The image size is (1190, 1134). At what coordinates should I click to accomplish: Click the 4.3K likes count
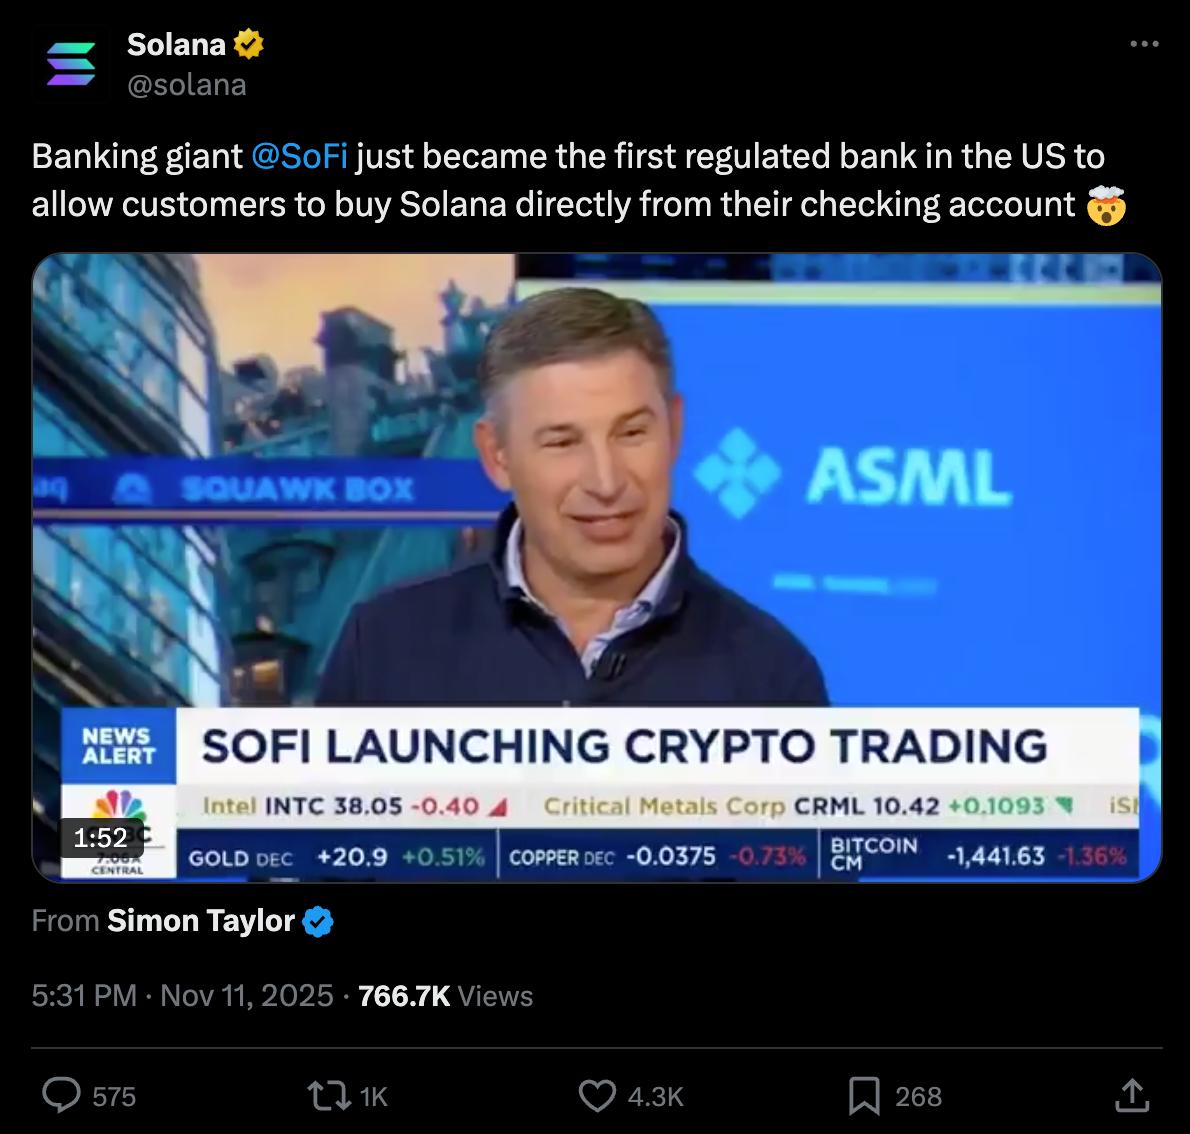coord(655,1096)
